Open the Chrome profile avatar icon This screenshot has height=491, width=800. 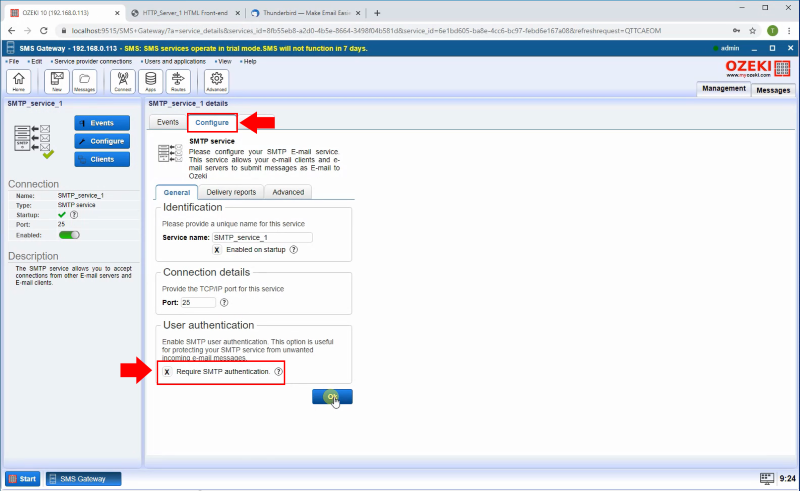tap(772, 31)
